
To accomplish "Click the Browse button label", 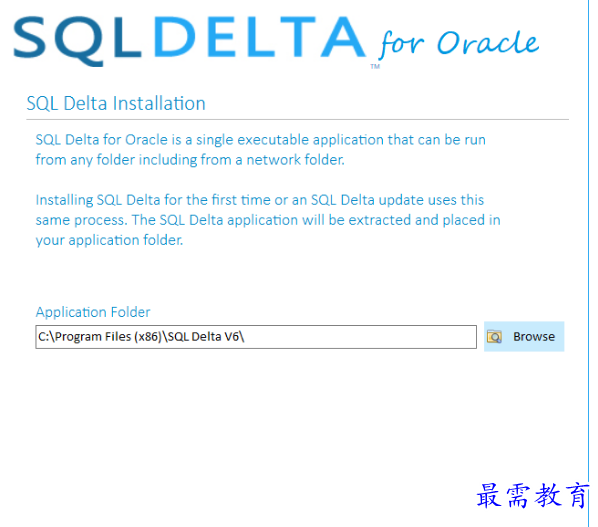I will [x=534, y=336].
